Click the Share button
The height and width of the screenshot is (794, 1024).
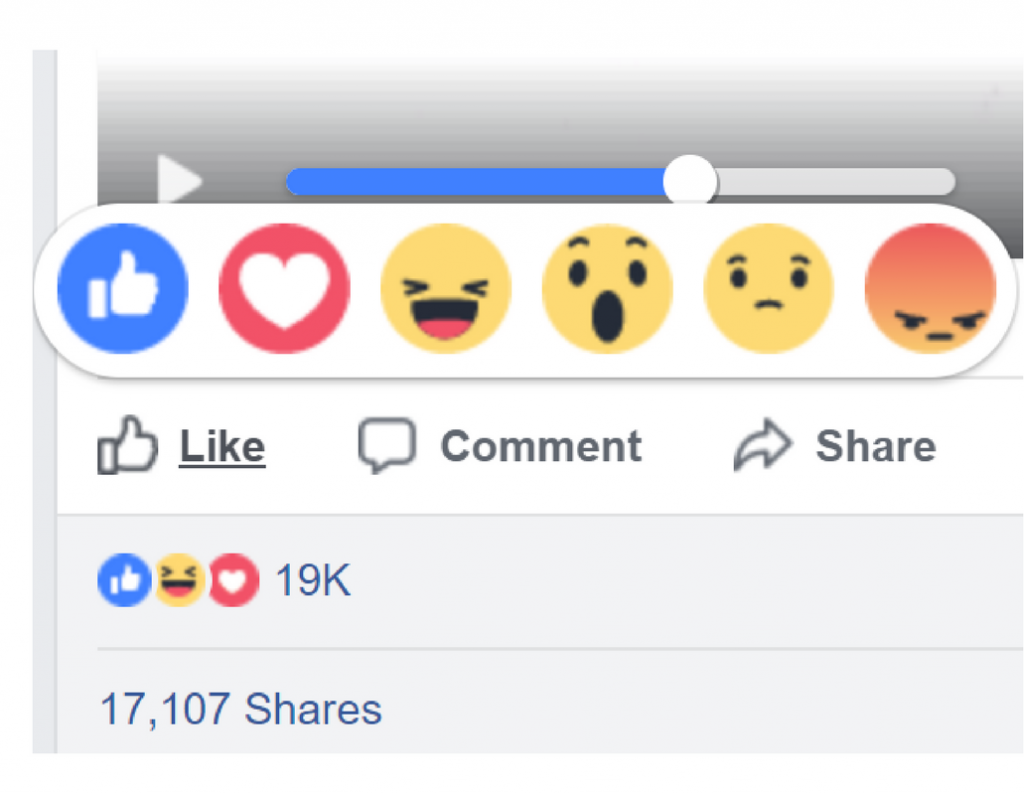[x=876, y=446]
